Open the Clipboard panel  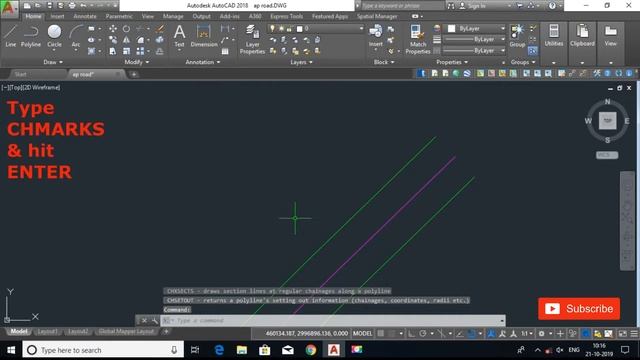(582, 36)
